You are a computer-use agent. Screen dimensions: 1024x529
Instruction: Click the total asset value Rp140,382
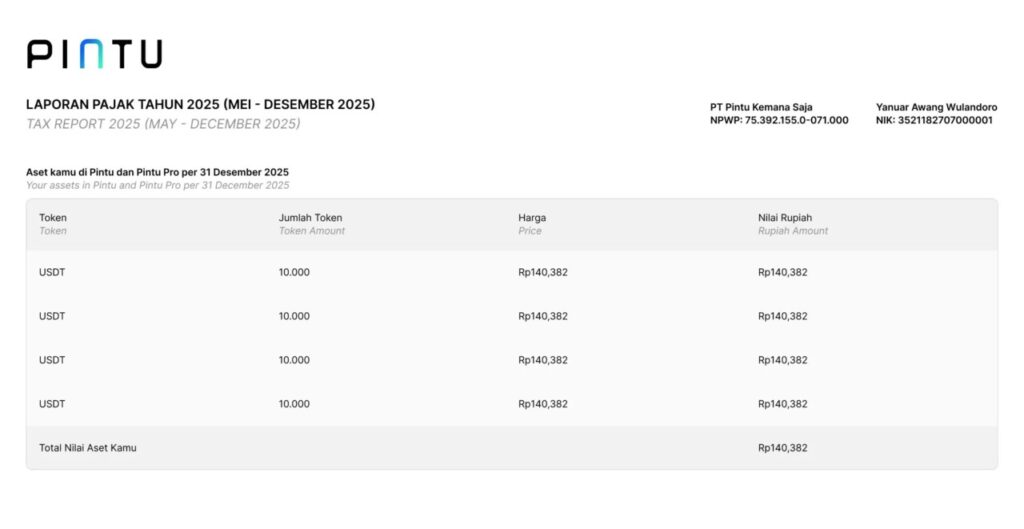[783, 448]
